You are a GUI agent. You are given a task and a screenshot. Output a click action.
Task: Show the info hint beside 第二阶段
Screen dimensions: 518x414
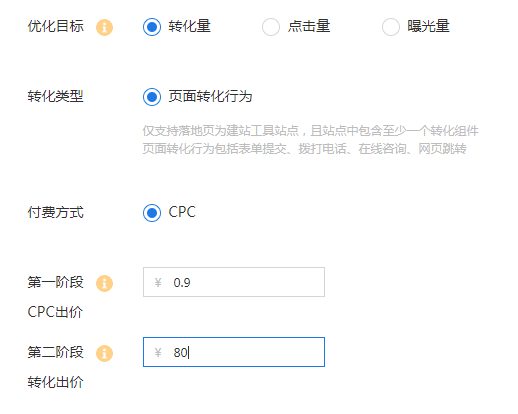point(104,353)
